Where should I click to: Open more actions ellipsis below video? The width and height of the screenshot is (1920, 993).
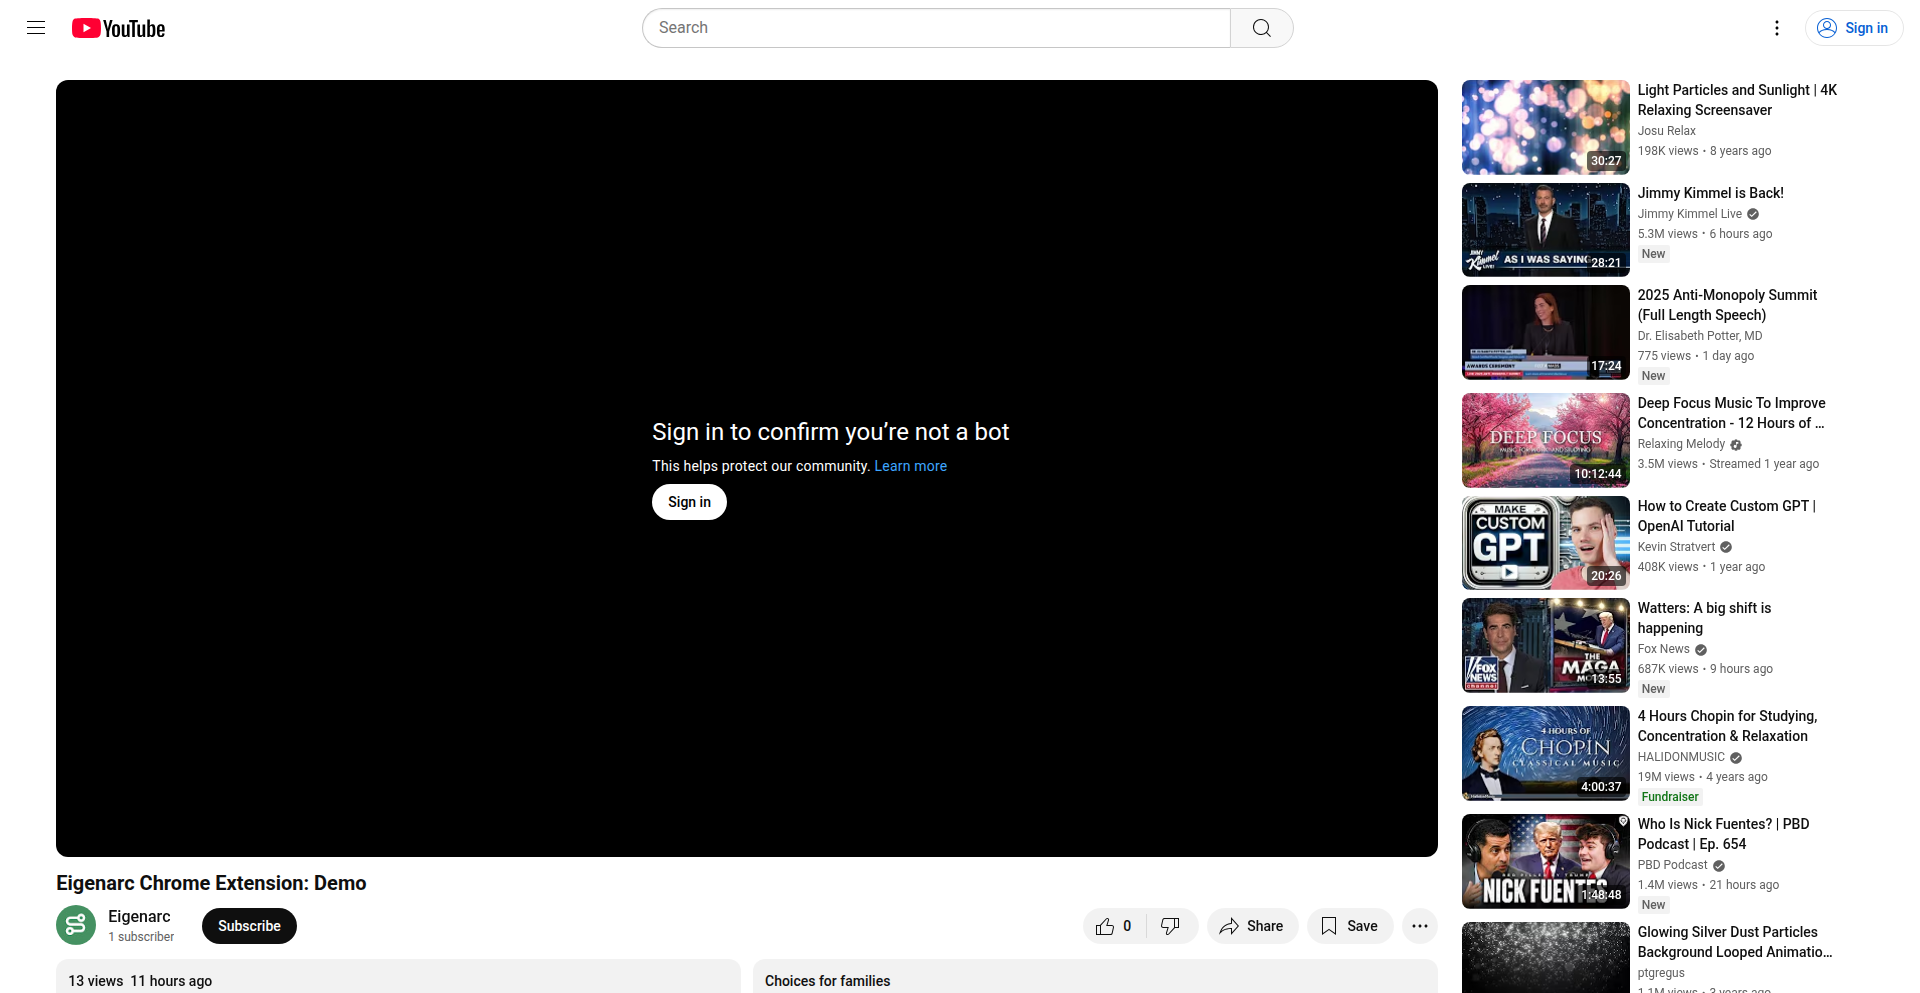tap(1420, 926)
